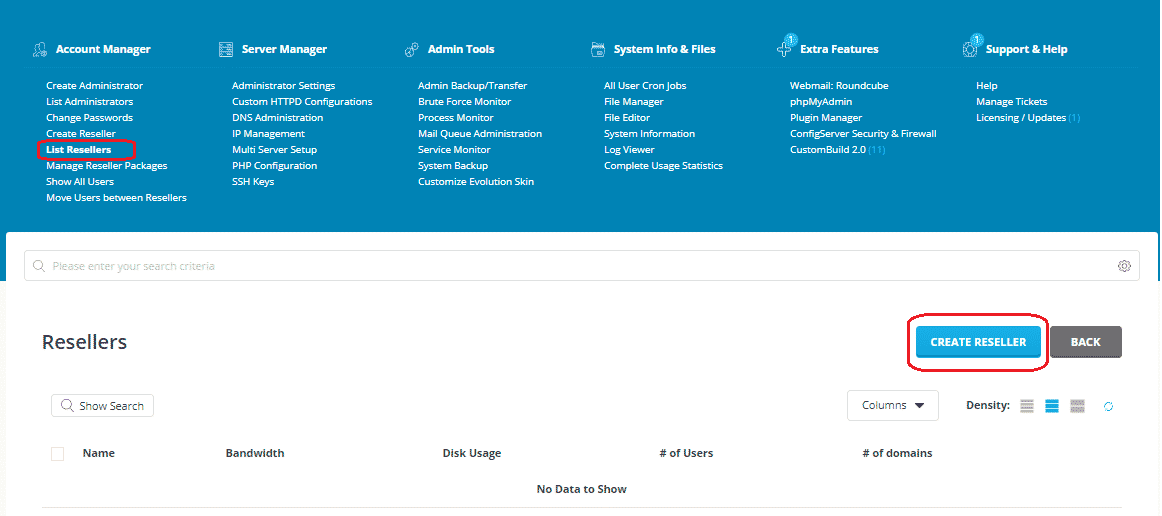Open Create Administrator link
Viewport: 1162px width, 516px height.
pos(94,86)
